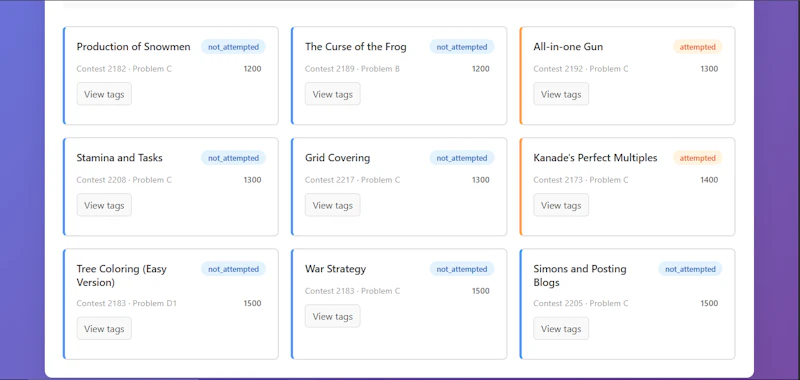Image resolution: width=800 pixels, height=380 pixels.
Task: Open View tags for All-in-one Gun
Action: pos(561,94)
